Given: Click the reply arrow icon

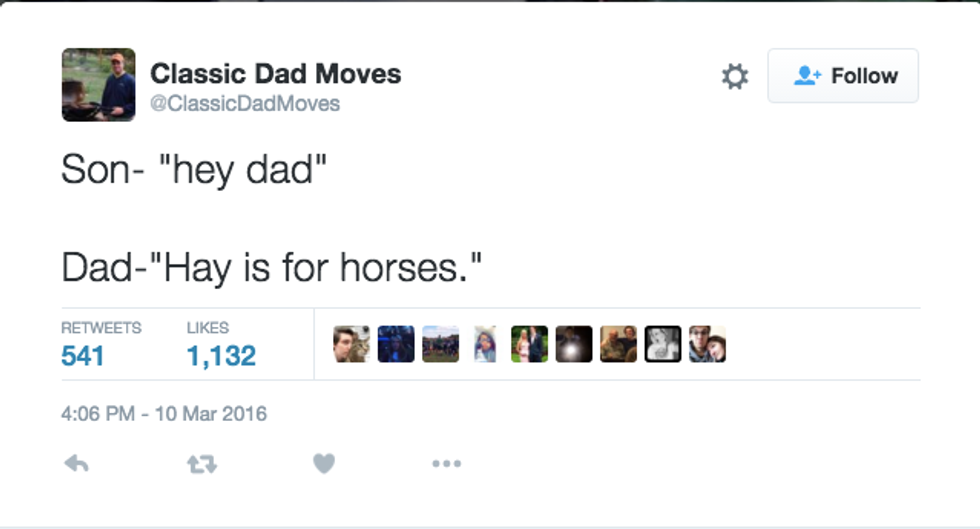Looking at the screenshot, I should coord(76,463).
